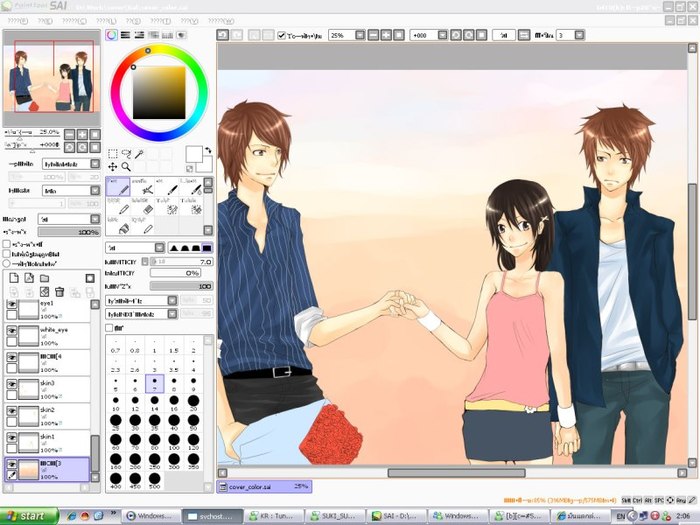The height and width of the screenshot is (525, 700).
Task: Hide the eye1 layer
Action: 12,303
